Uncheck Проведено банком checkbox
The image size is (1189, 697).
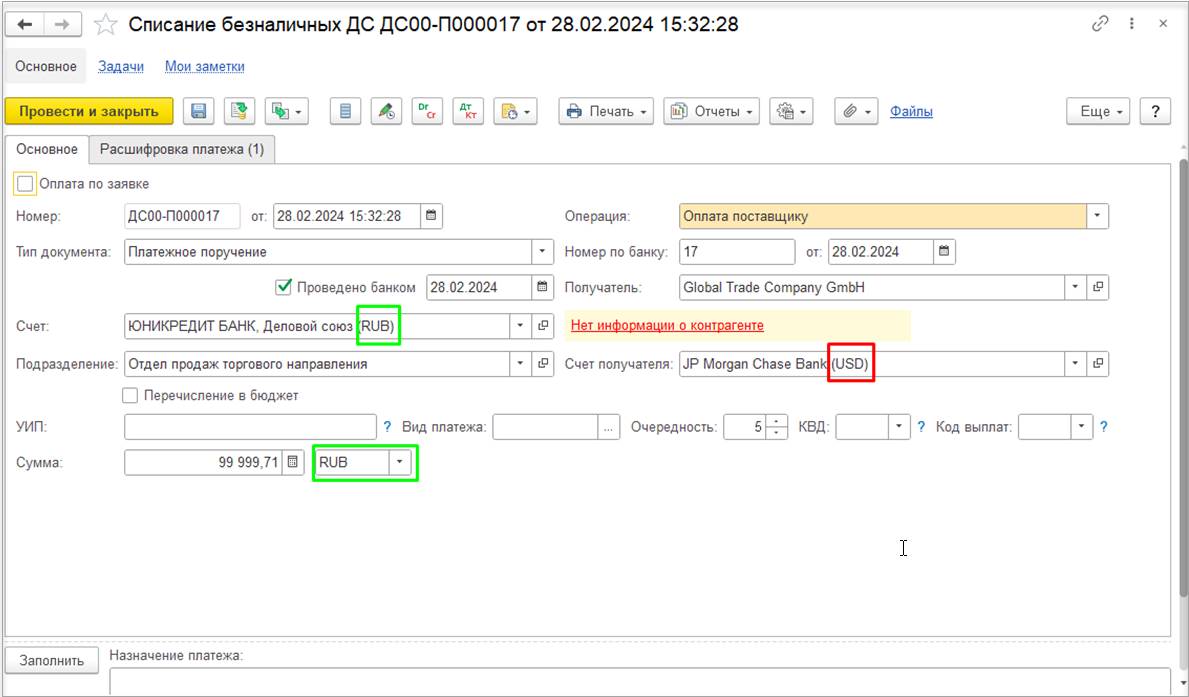pyautogui.click(x=284, y=287)
